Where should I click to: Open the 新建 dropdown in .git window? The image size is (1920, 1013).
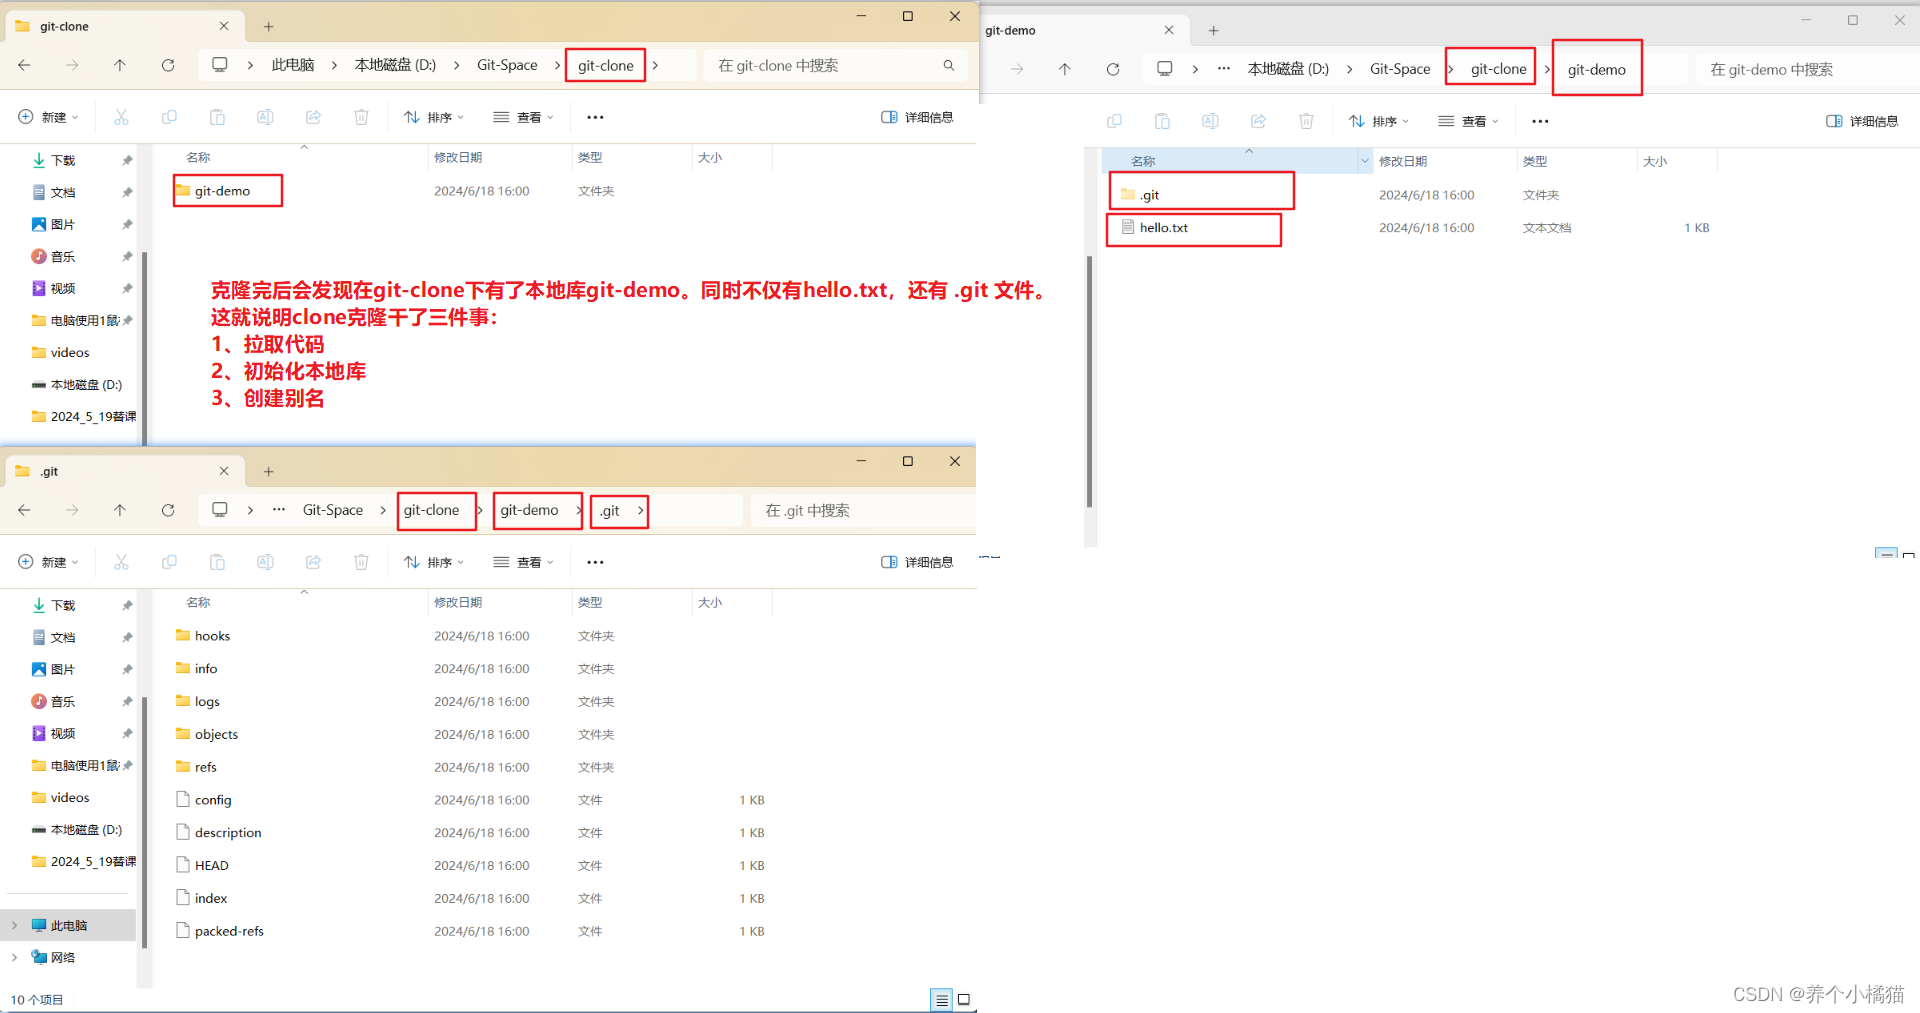click(48, 562)
